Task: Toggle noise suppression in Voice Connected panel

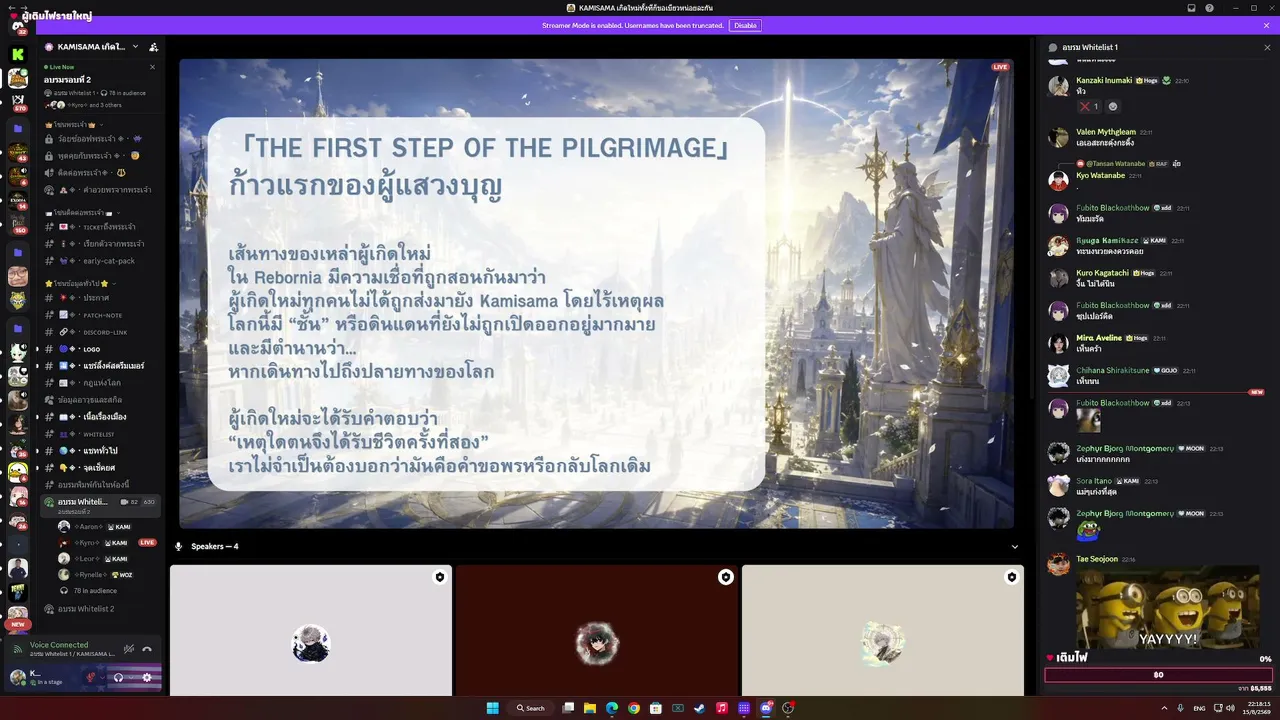Action: click(x=129, y=649)
